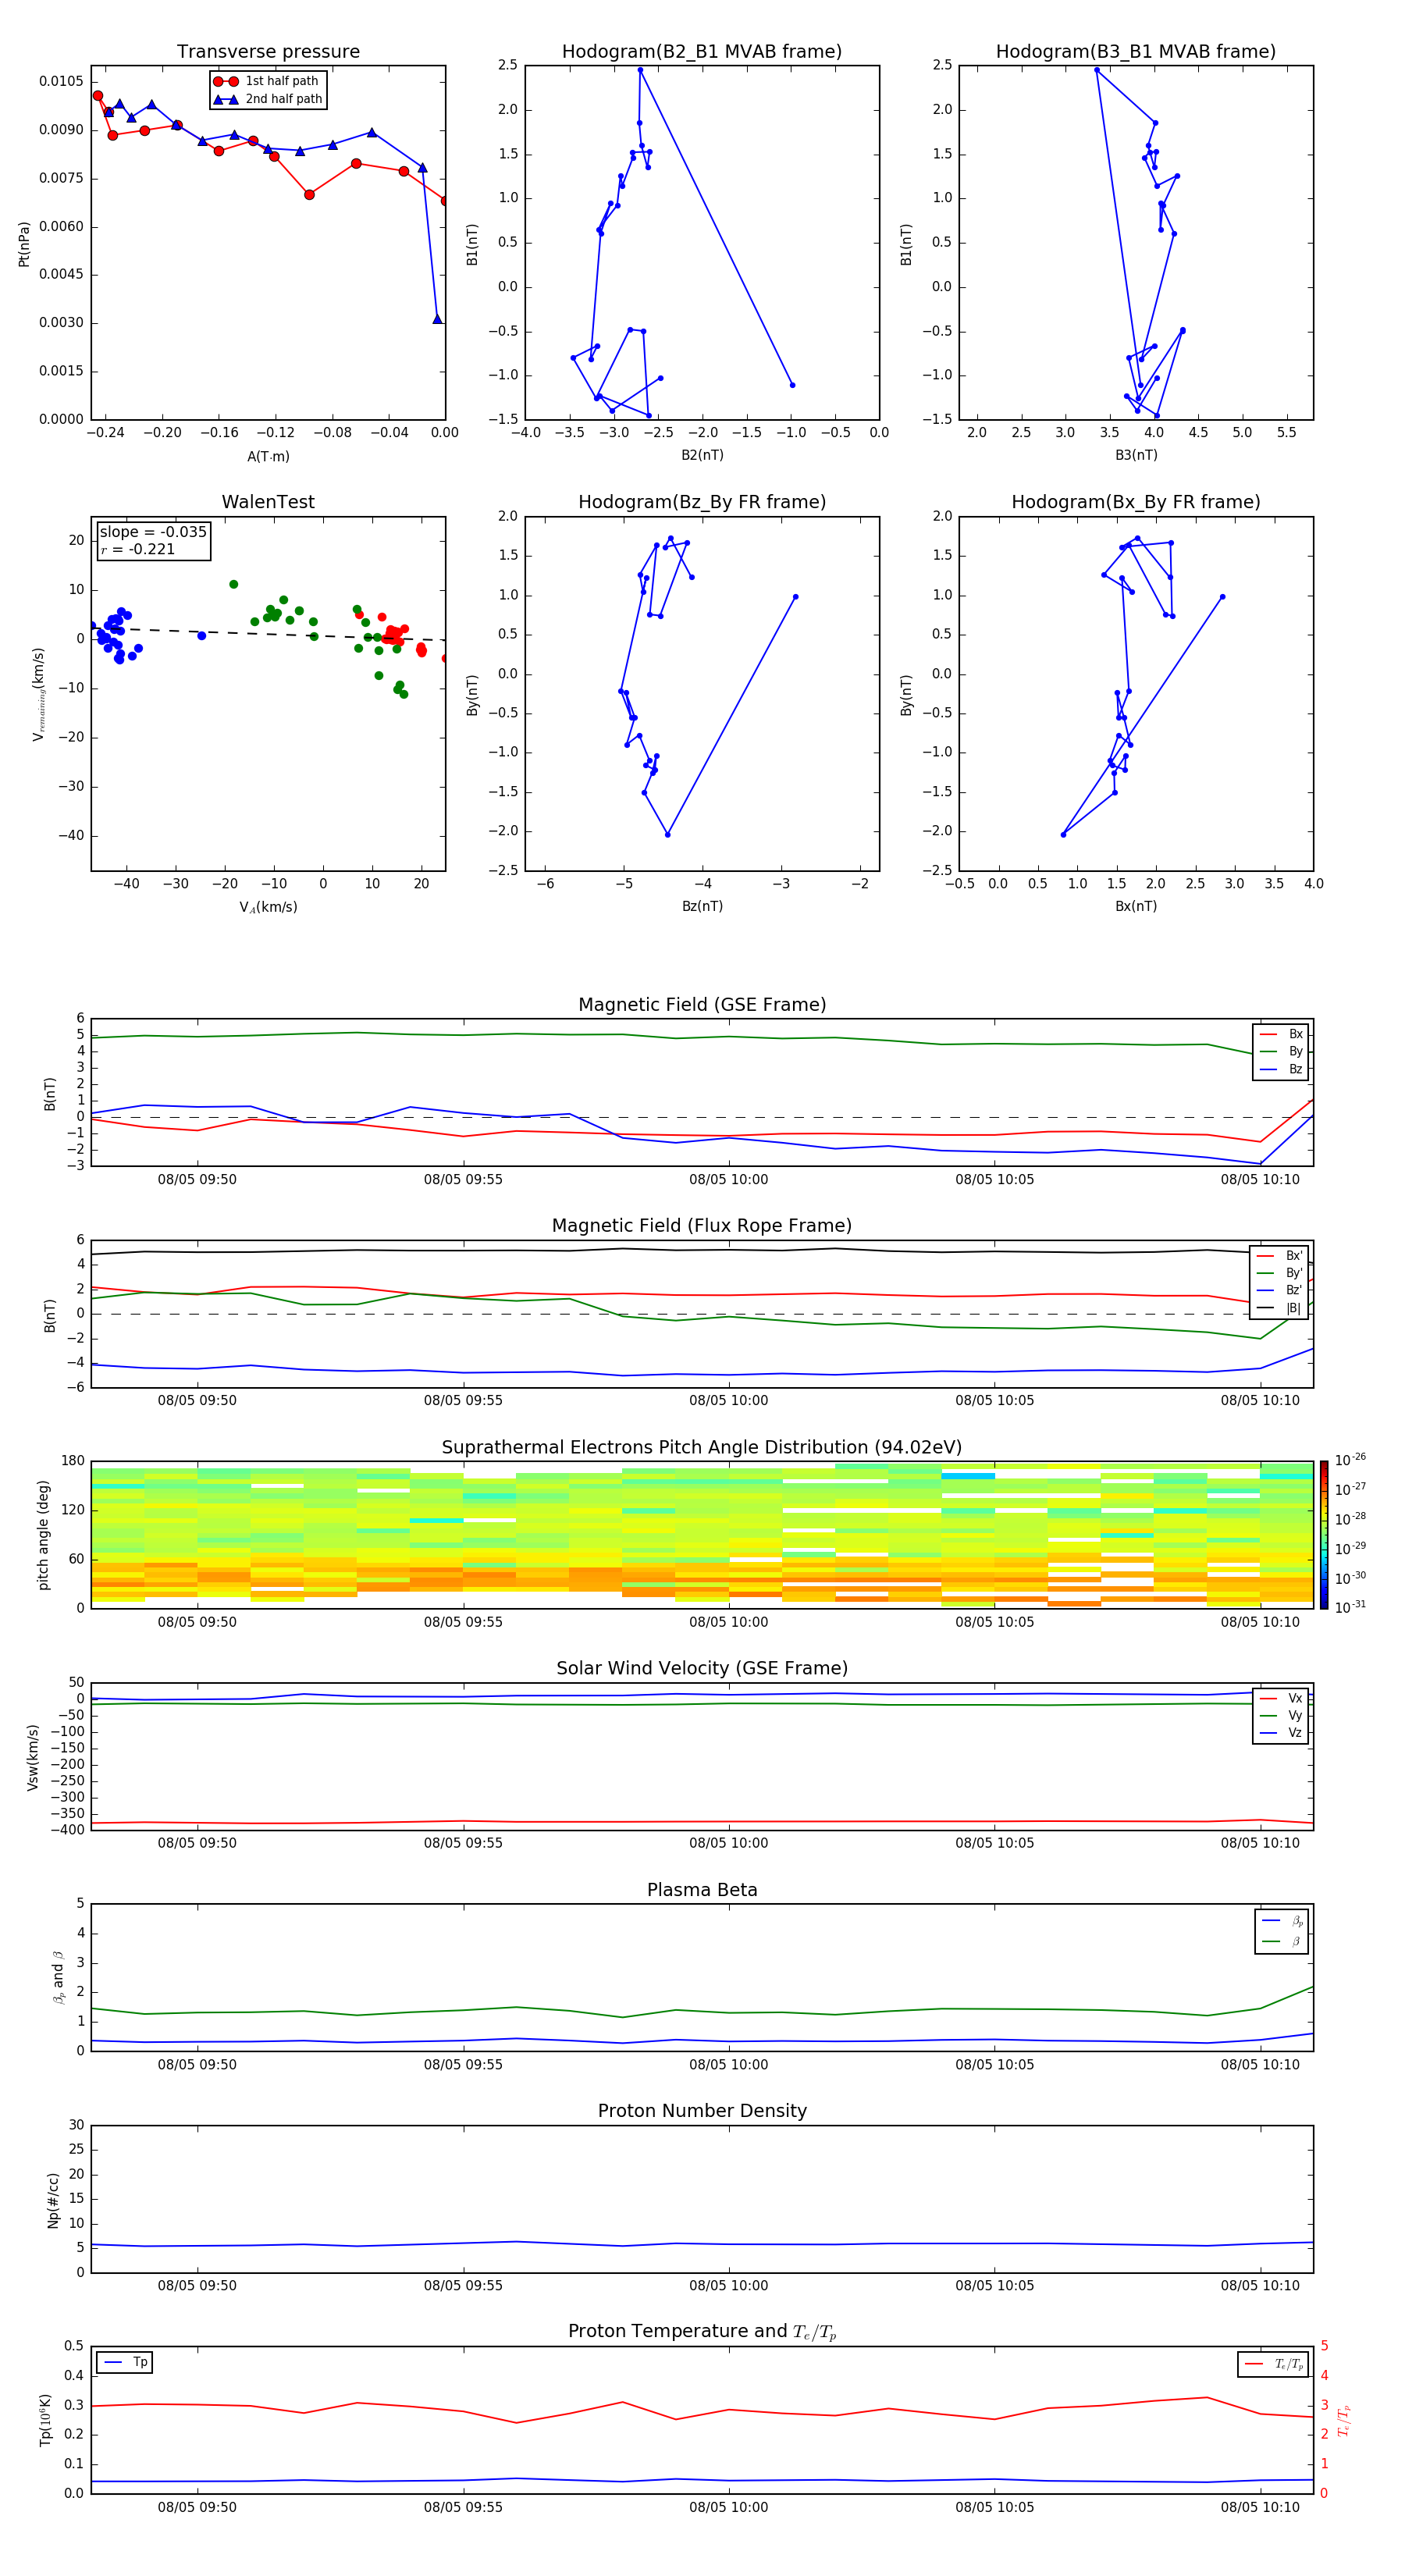This screenshot has height=2576, width=1405.
Task: Click the Suprathermal Electrons Pitch Angle Distribution title
Action: (702, 1448)
